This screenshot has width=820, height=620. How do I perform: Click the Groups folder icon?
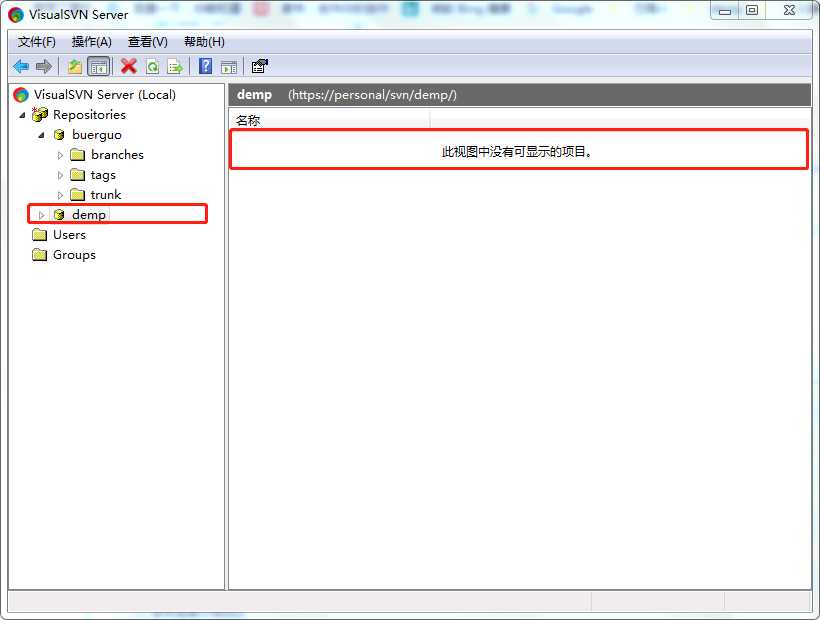[x=40, y=255]
